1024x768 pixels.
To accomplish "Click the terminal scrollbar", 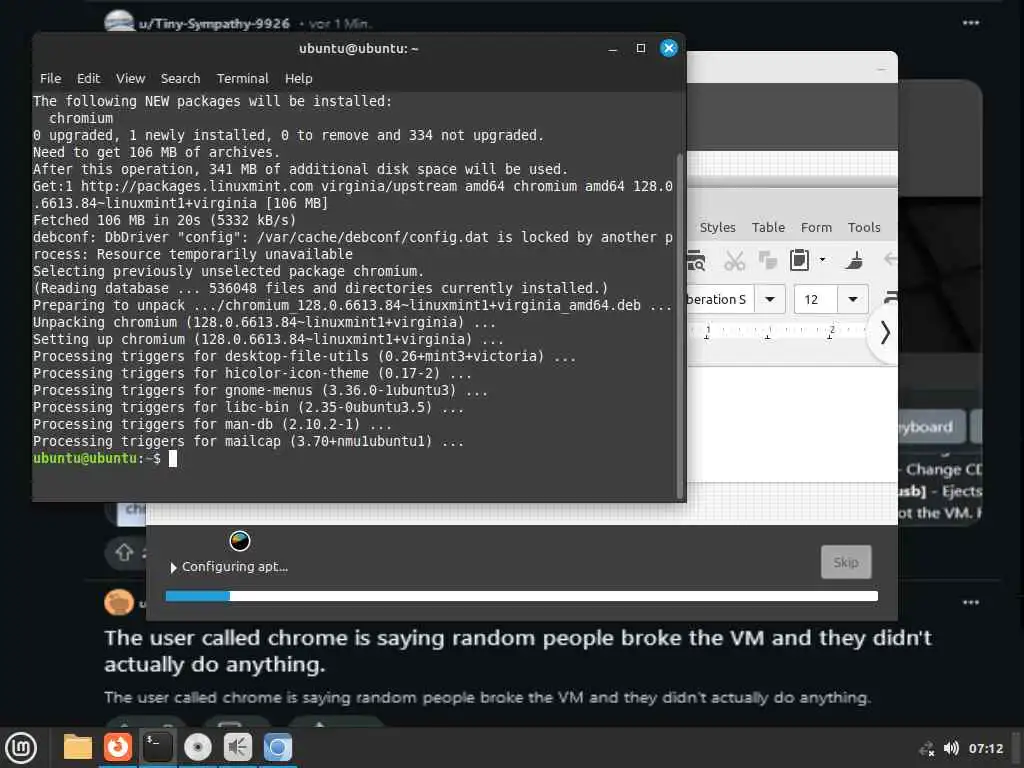I will (x=680, y=327).
